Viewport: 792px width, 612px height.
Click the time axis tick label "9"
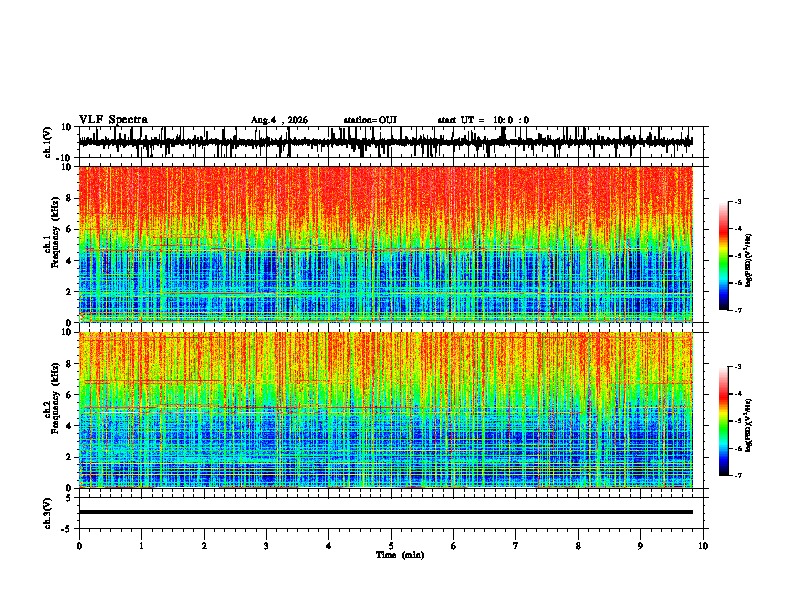tap(640, 546)
